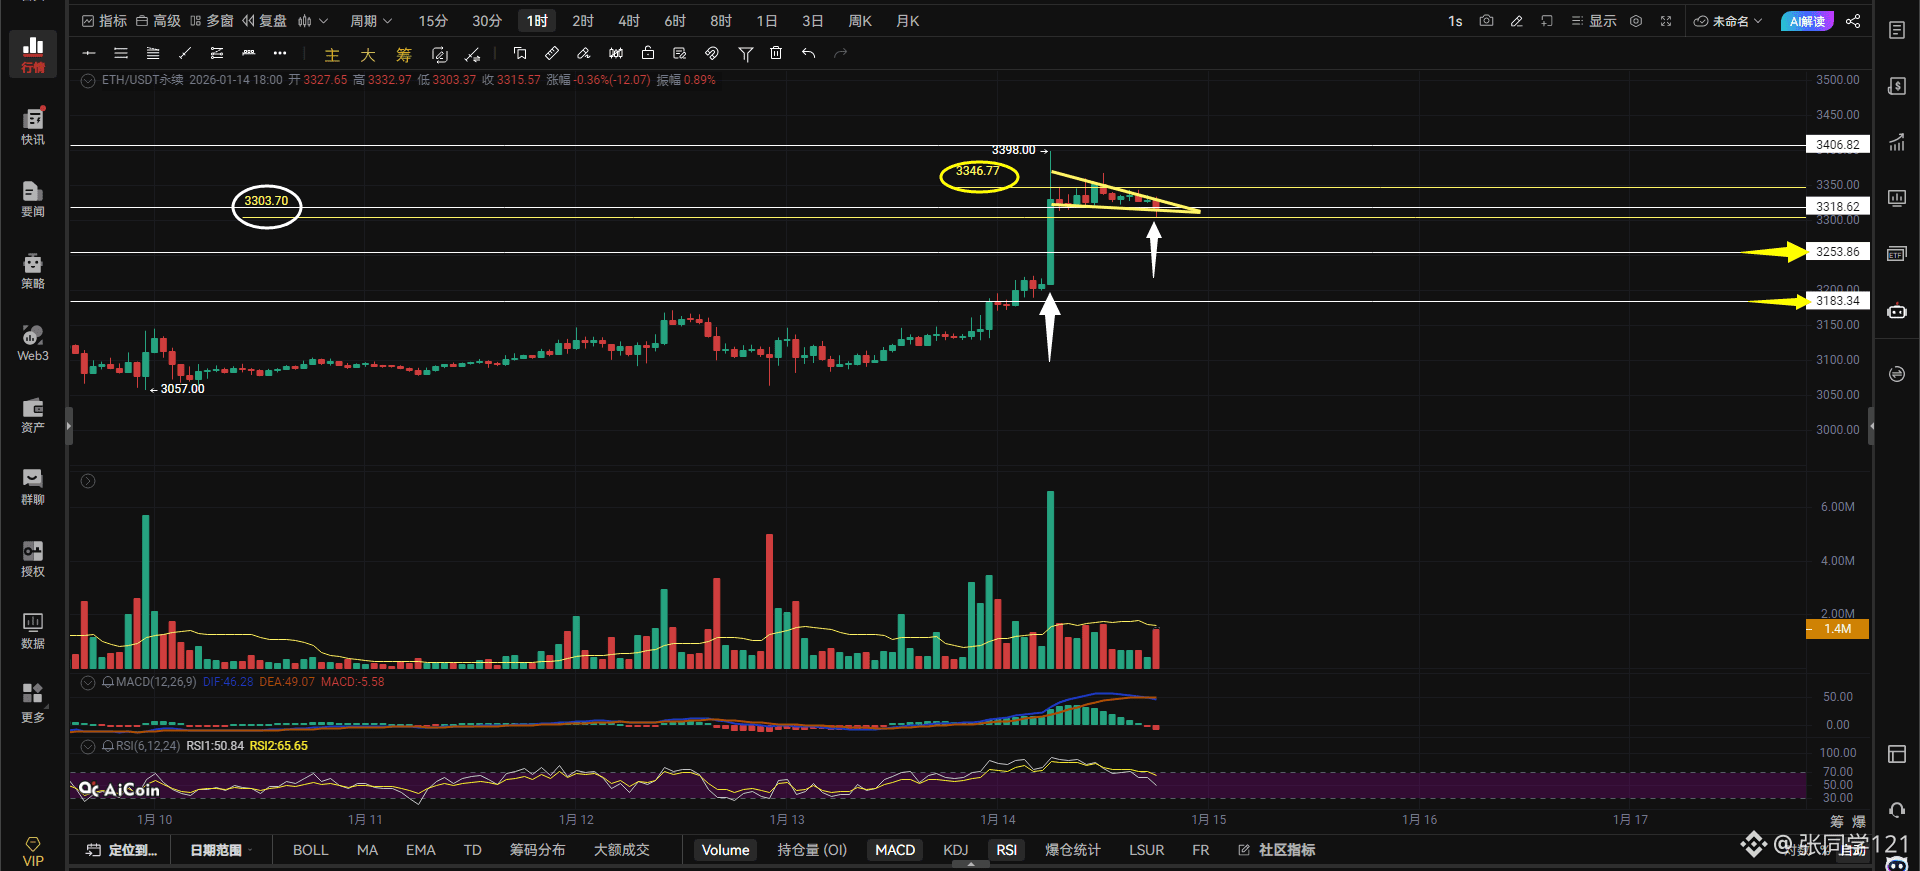The image size is (1920, 871).
Task: Open the 社区指标 community indicators link
Action: click(x=1277, y=850)
